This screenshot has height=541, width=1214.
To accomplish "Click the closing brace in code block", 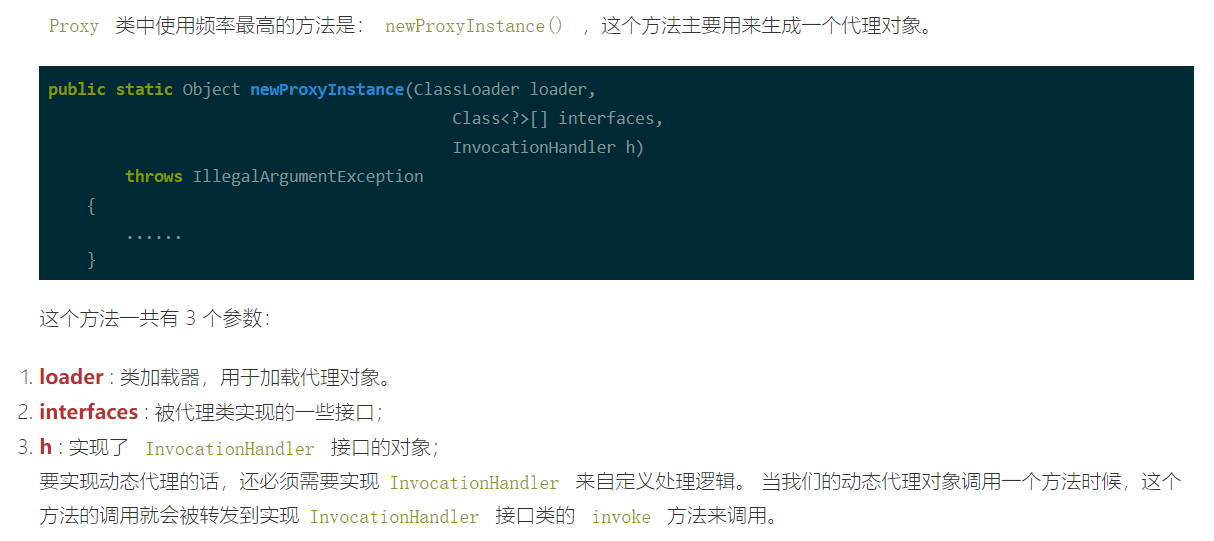I will coord(92,260).
